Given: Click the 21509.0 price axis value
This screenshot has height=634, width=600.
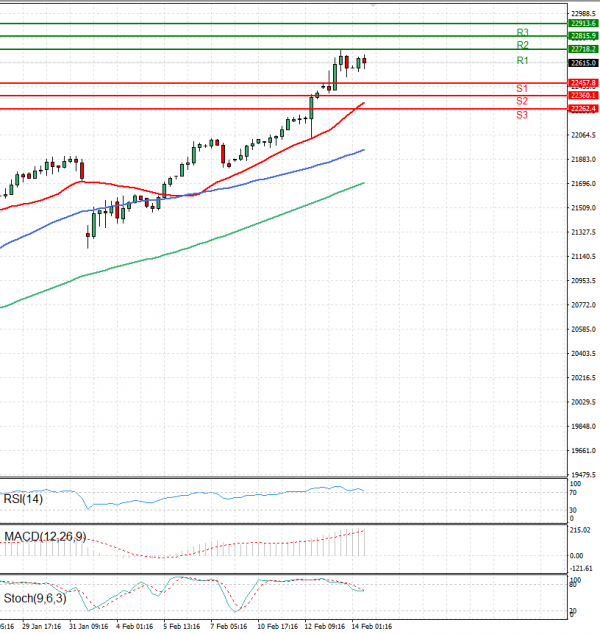Looking at the screenshot, I should click(x=583, y=208).
